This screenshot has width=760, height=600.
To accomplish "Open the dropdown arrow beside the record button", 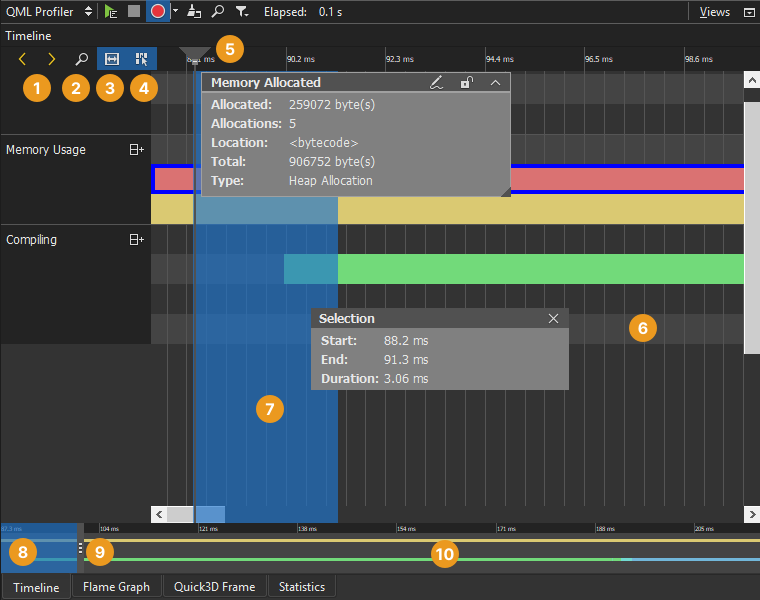I will 175,12.
